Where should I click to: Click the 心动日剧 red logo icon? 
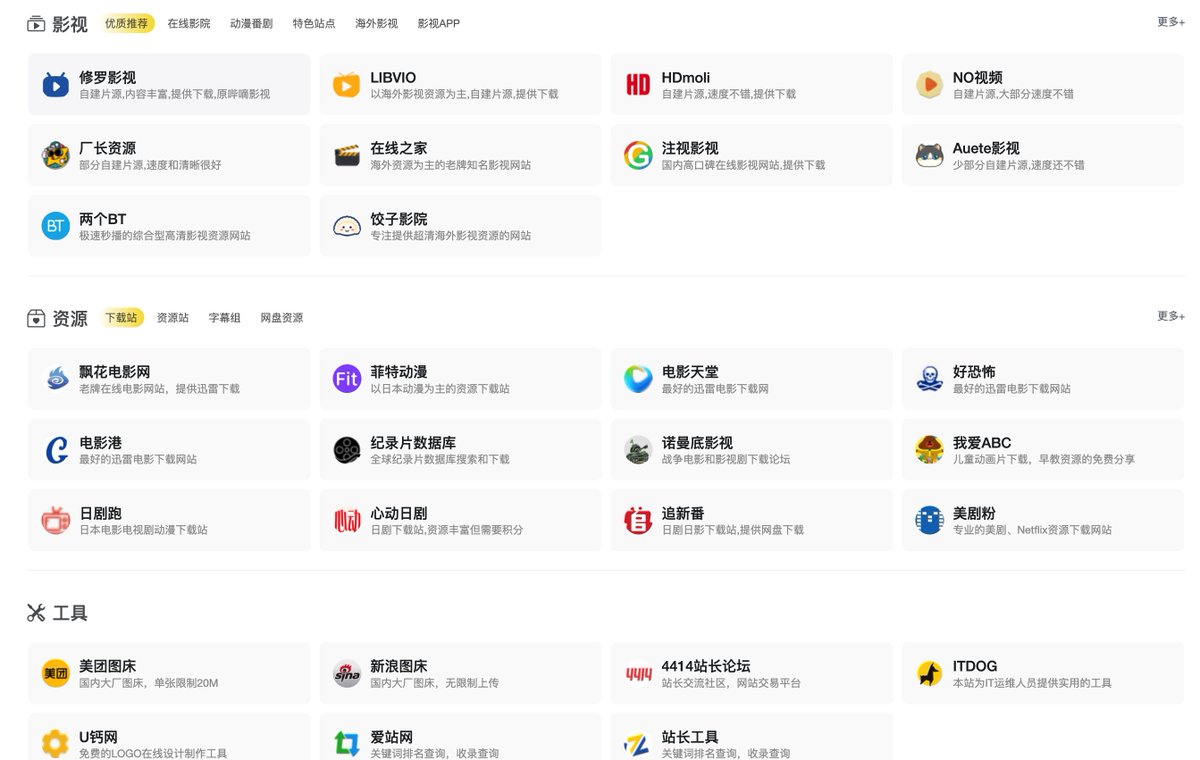[x=346, y=520]
